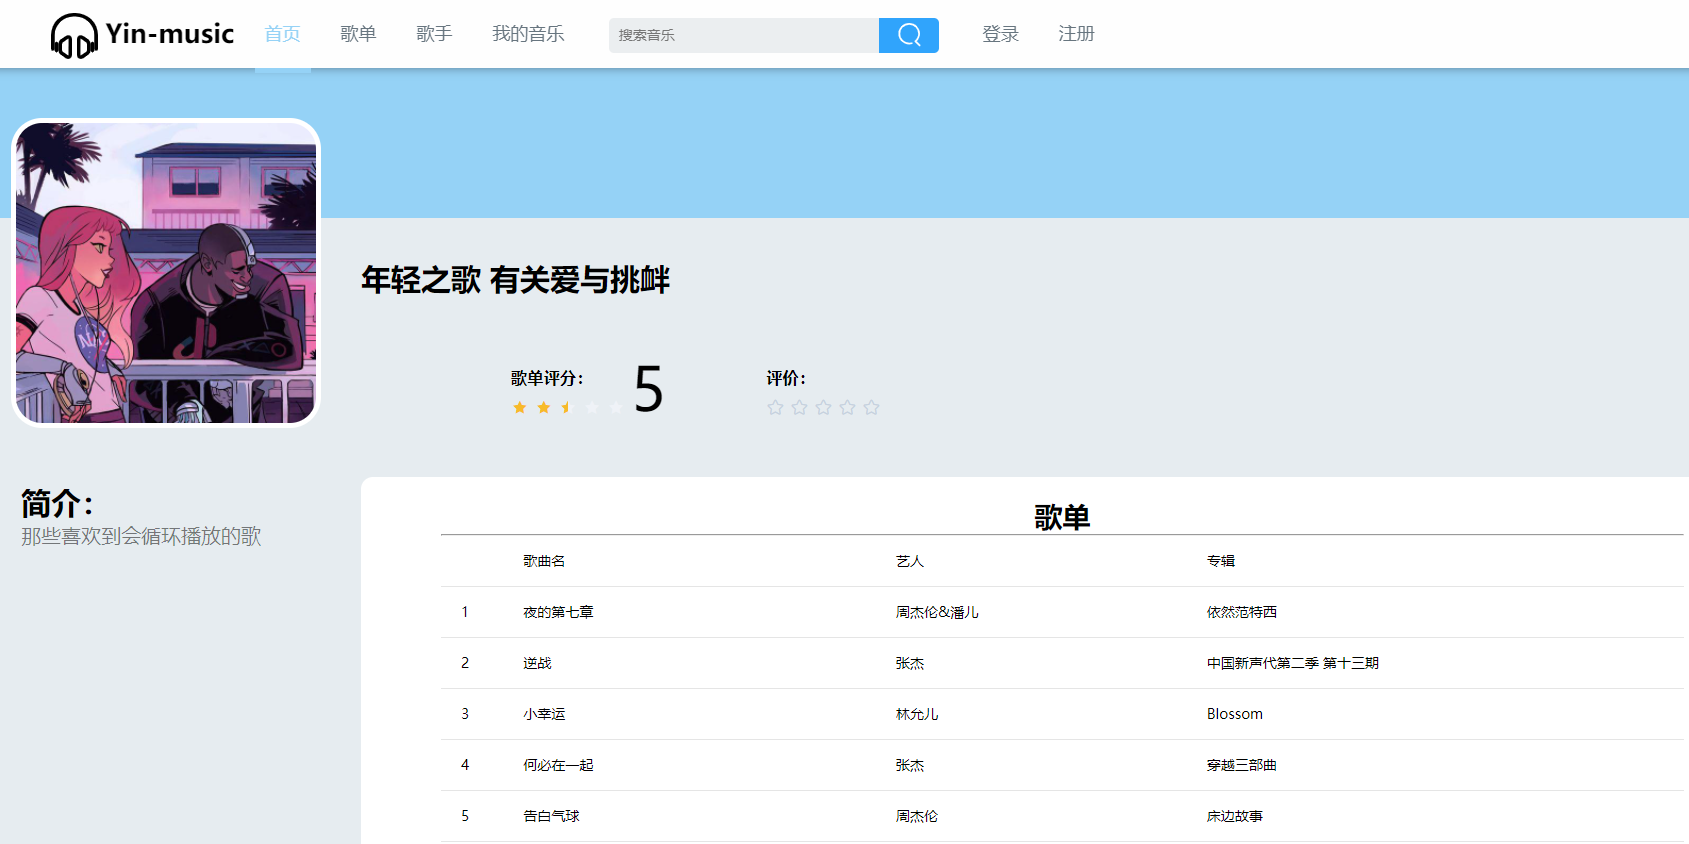The height and width of the screenshot is (844, 1689).
Task: Click artist 张杰 in the 何必在一起 row
Action: pyautogui.click(x=910, y=765)
